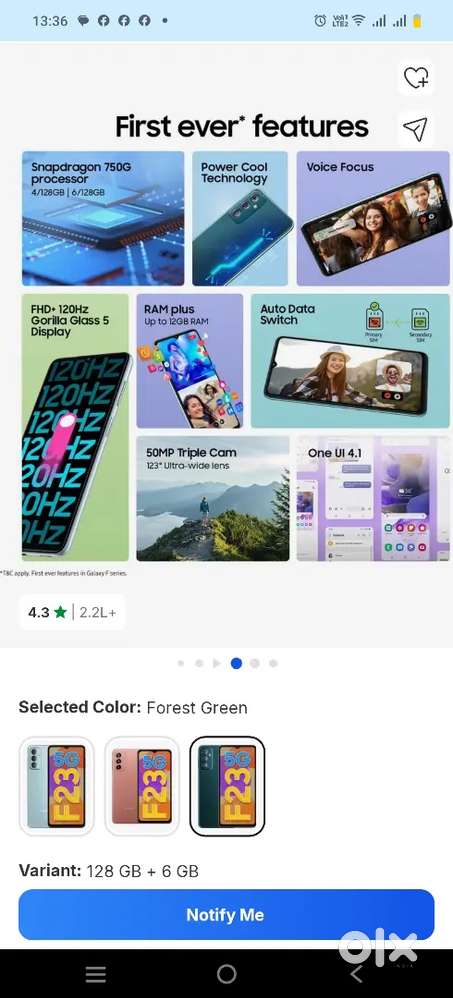This screenshot has height=998, width=453.
Task: Tap the Wi-Fi icon in status bar
Action: (359, 21)
